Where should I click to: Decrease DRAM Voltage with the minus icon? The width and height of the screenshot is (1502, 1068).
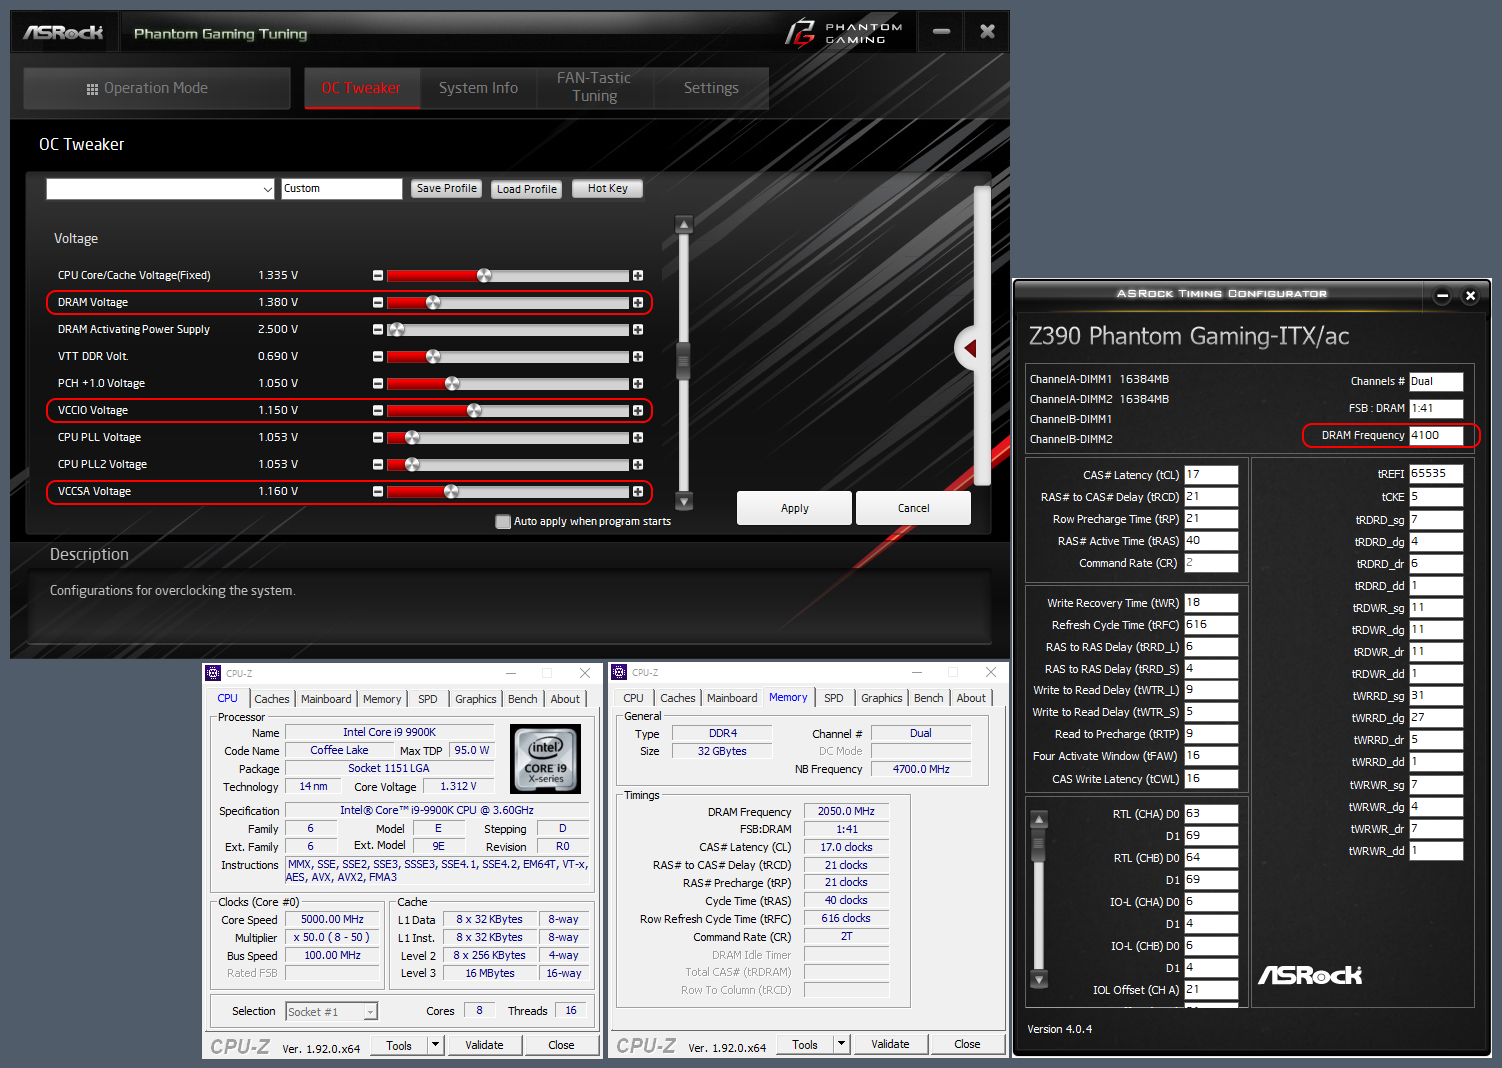click(x=378, y=303)
